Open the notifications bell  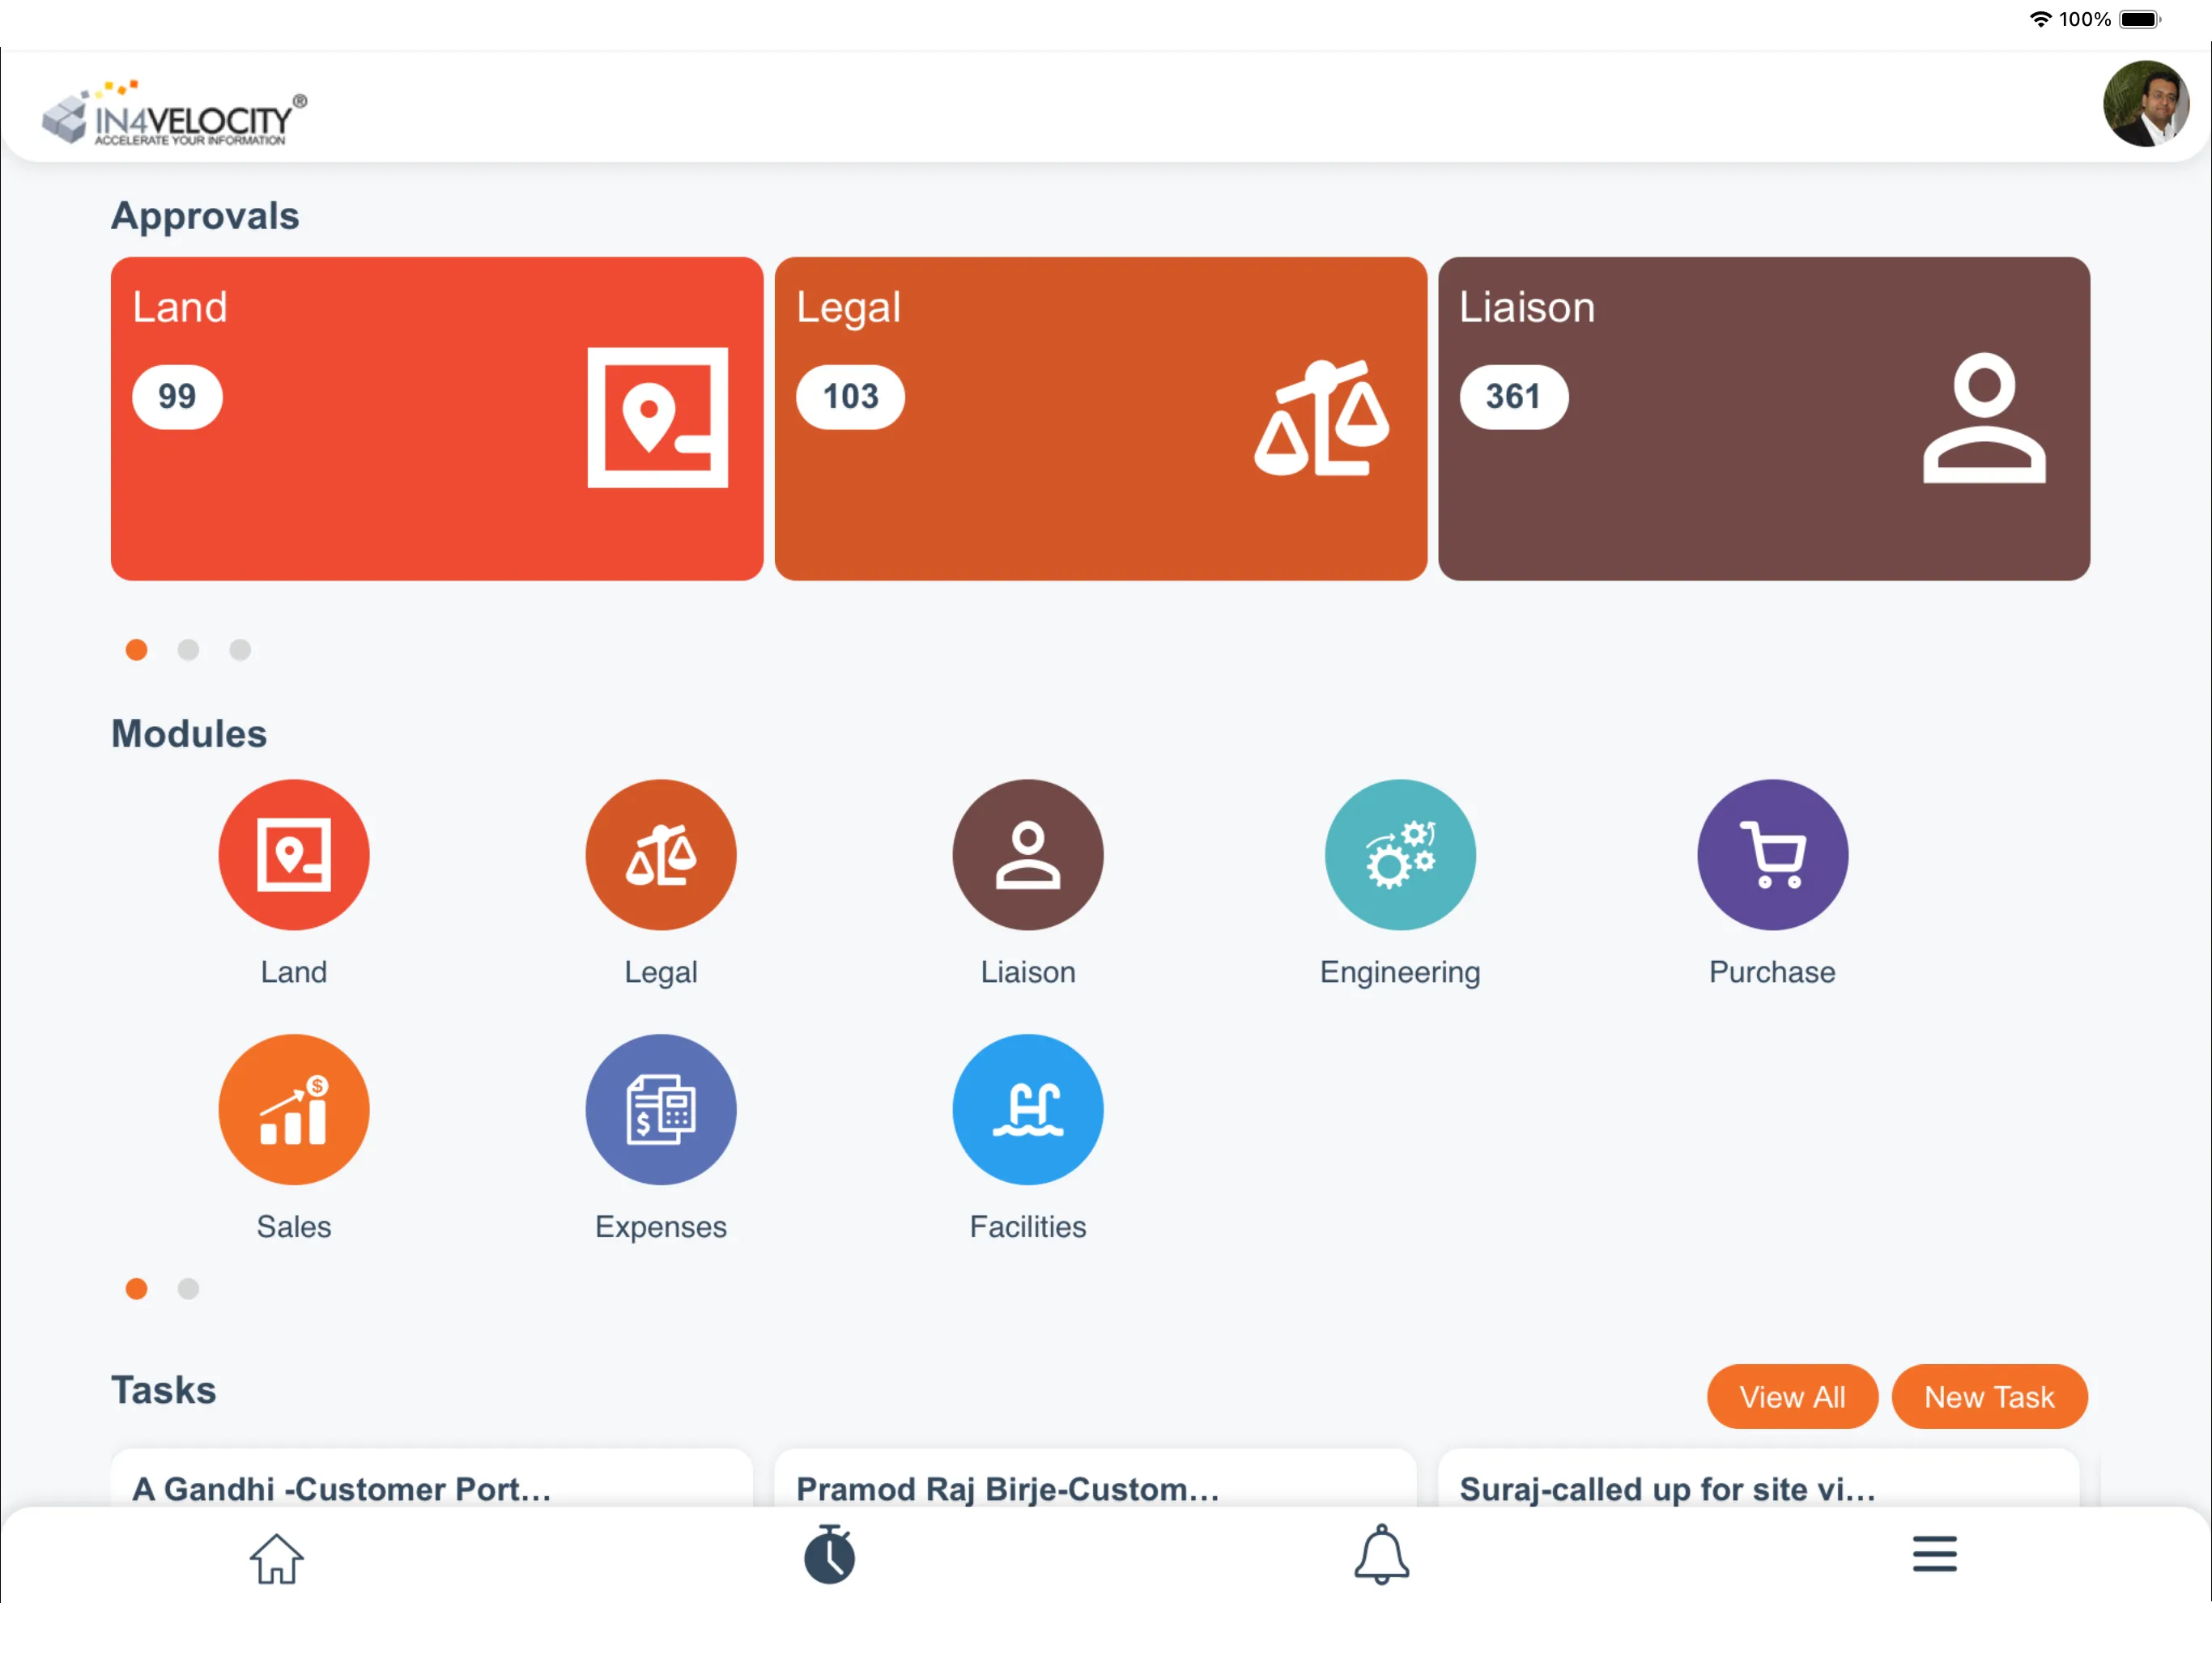(x=1381, y=1554)
